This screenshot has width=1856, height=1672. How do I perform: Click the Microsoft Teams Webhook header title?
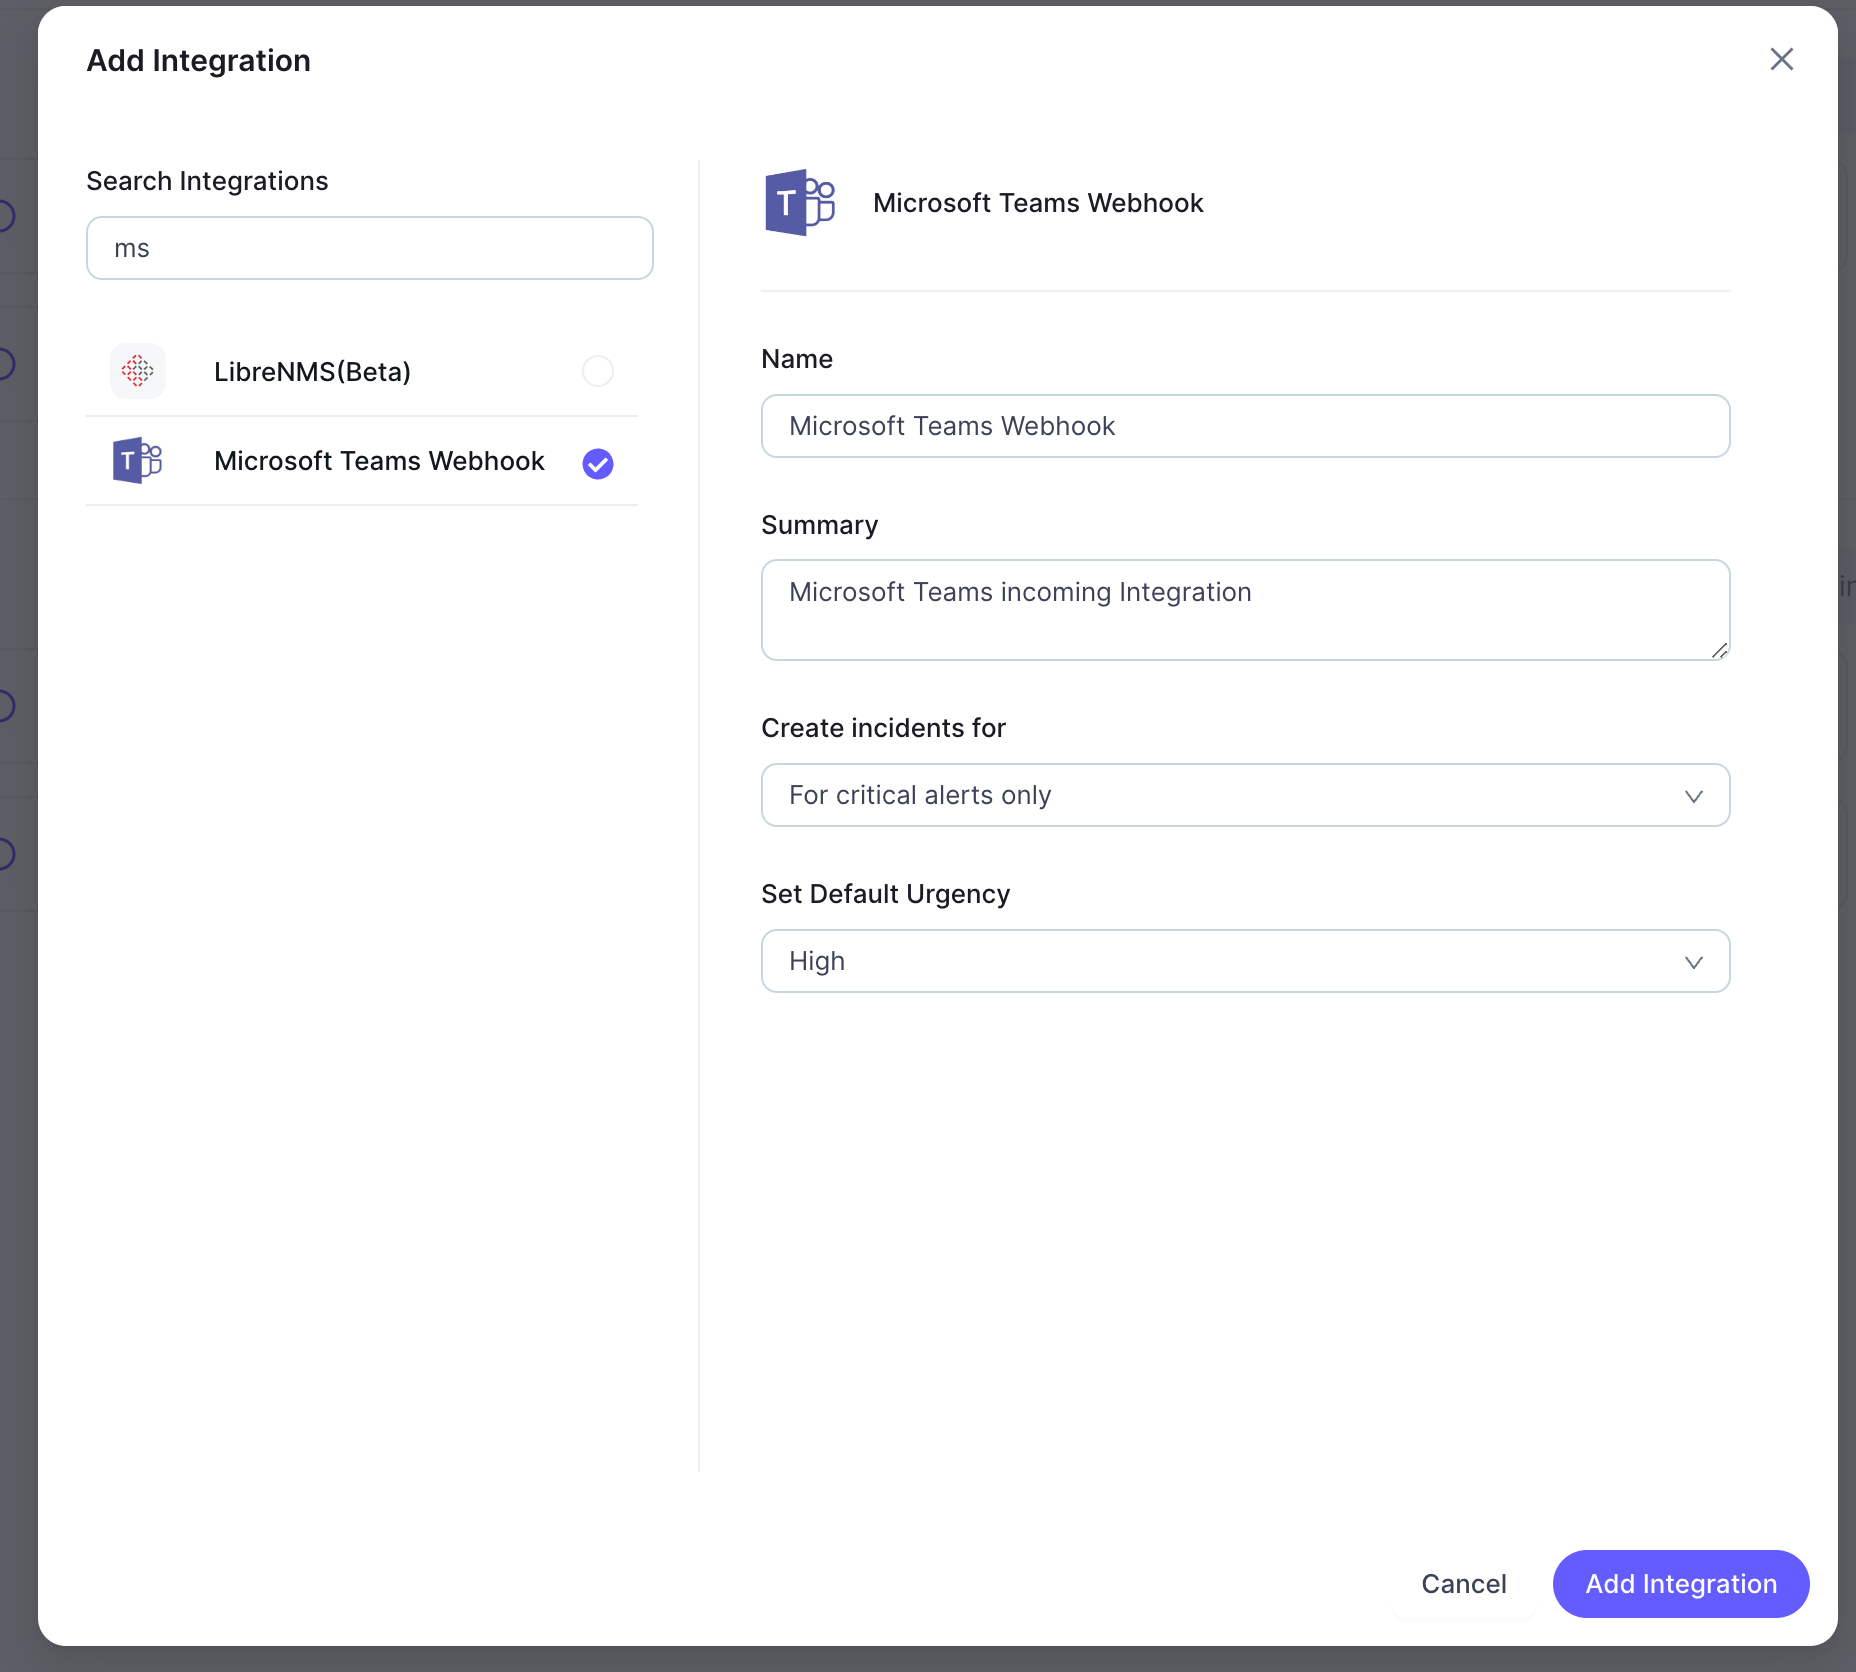click(x=1038, y=203)
